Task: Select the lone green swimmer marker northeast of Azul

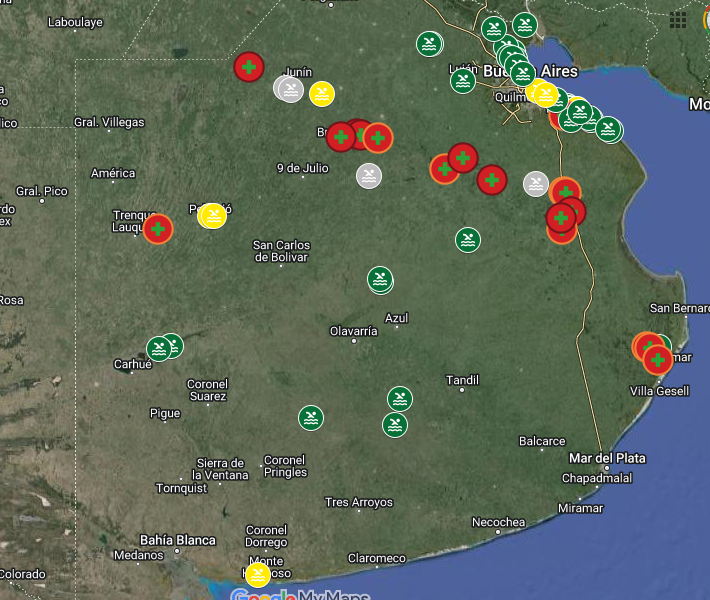Action: pyautogui.click(x=468, y=240)
